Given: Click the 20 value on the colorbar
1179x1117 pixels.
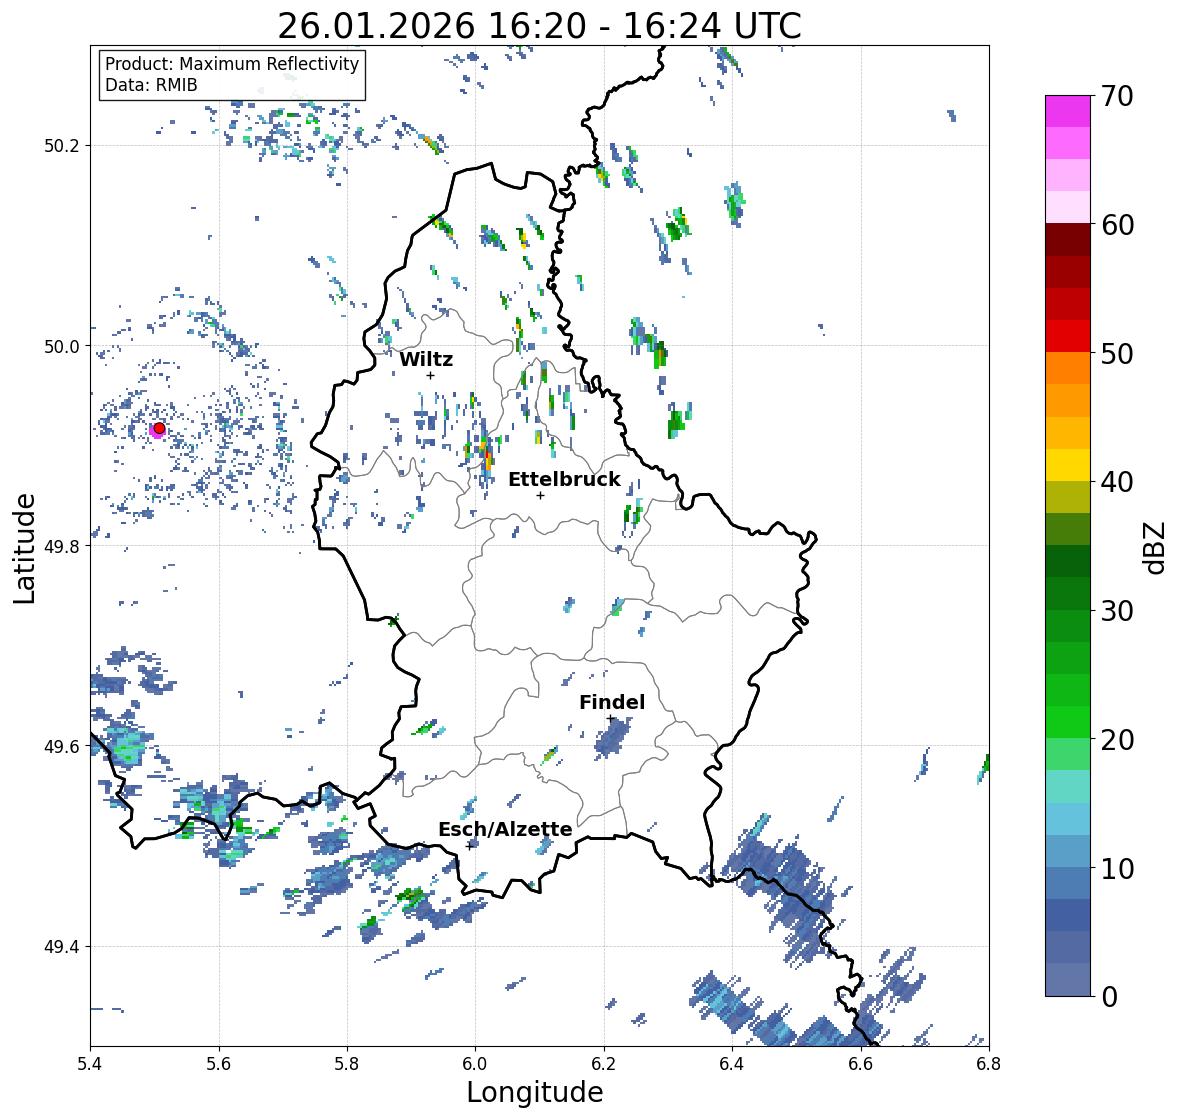Looking at the screenshot, I should [x=1117, y=739].
